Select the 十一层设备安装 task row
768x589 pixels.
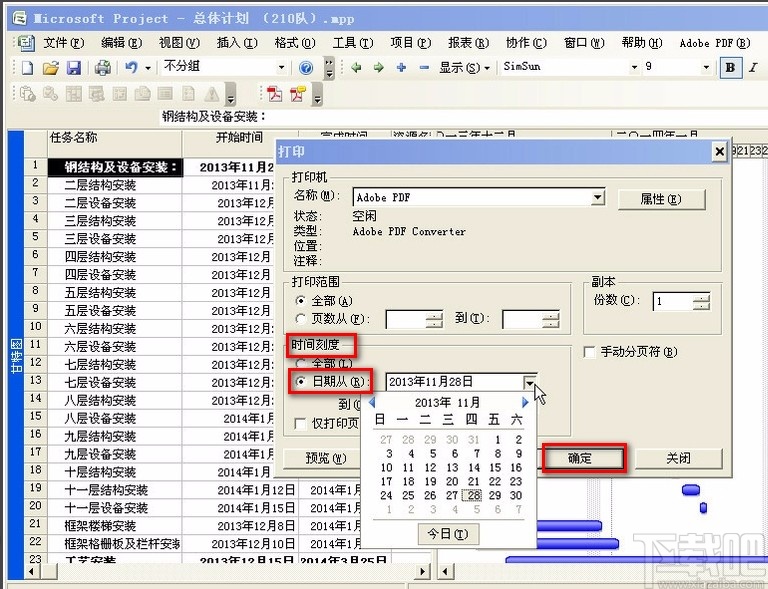coord(106,508)
